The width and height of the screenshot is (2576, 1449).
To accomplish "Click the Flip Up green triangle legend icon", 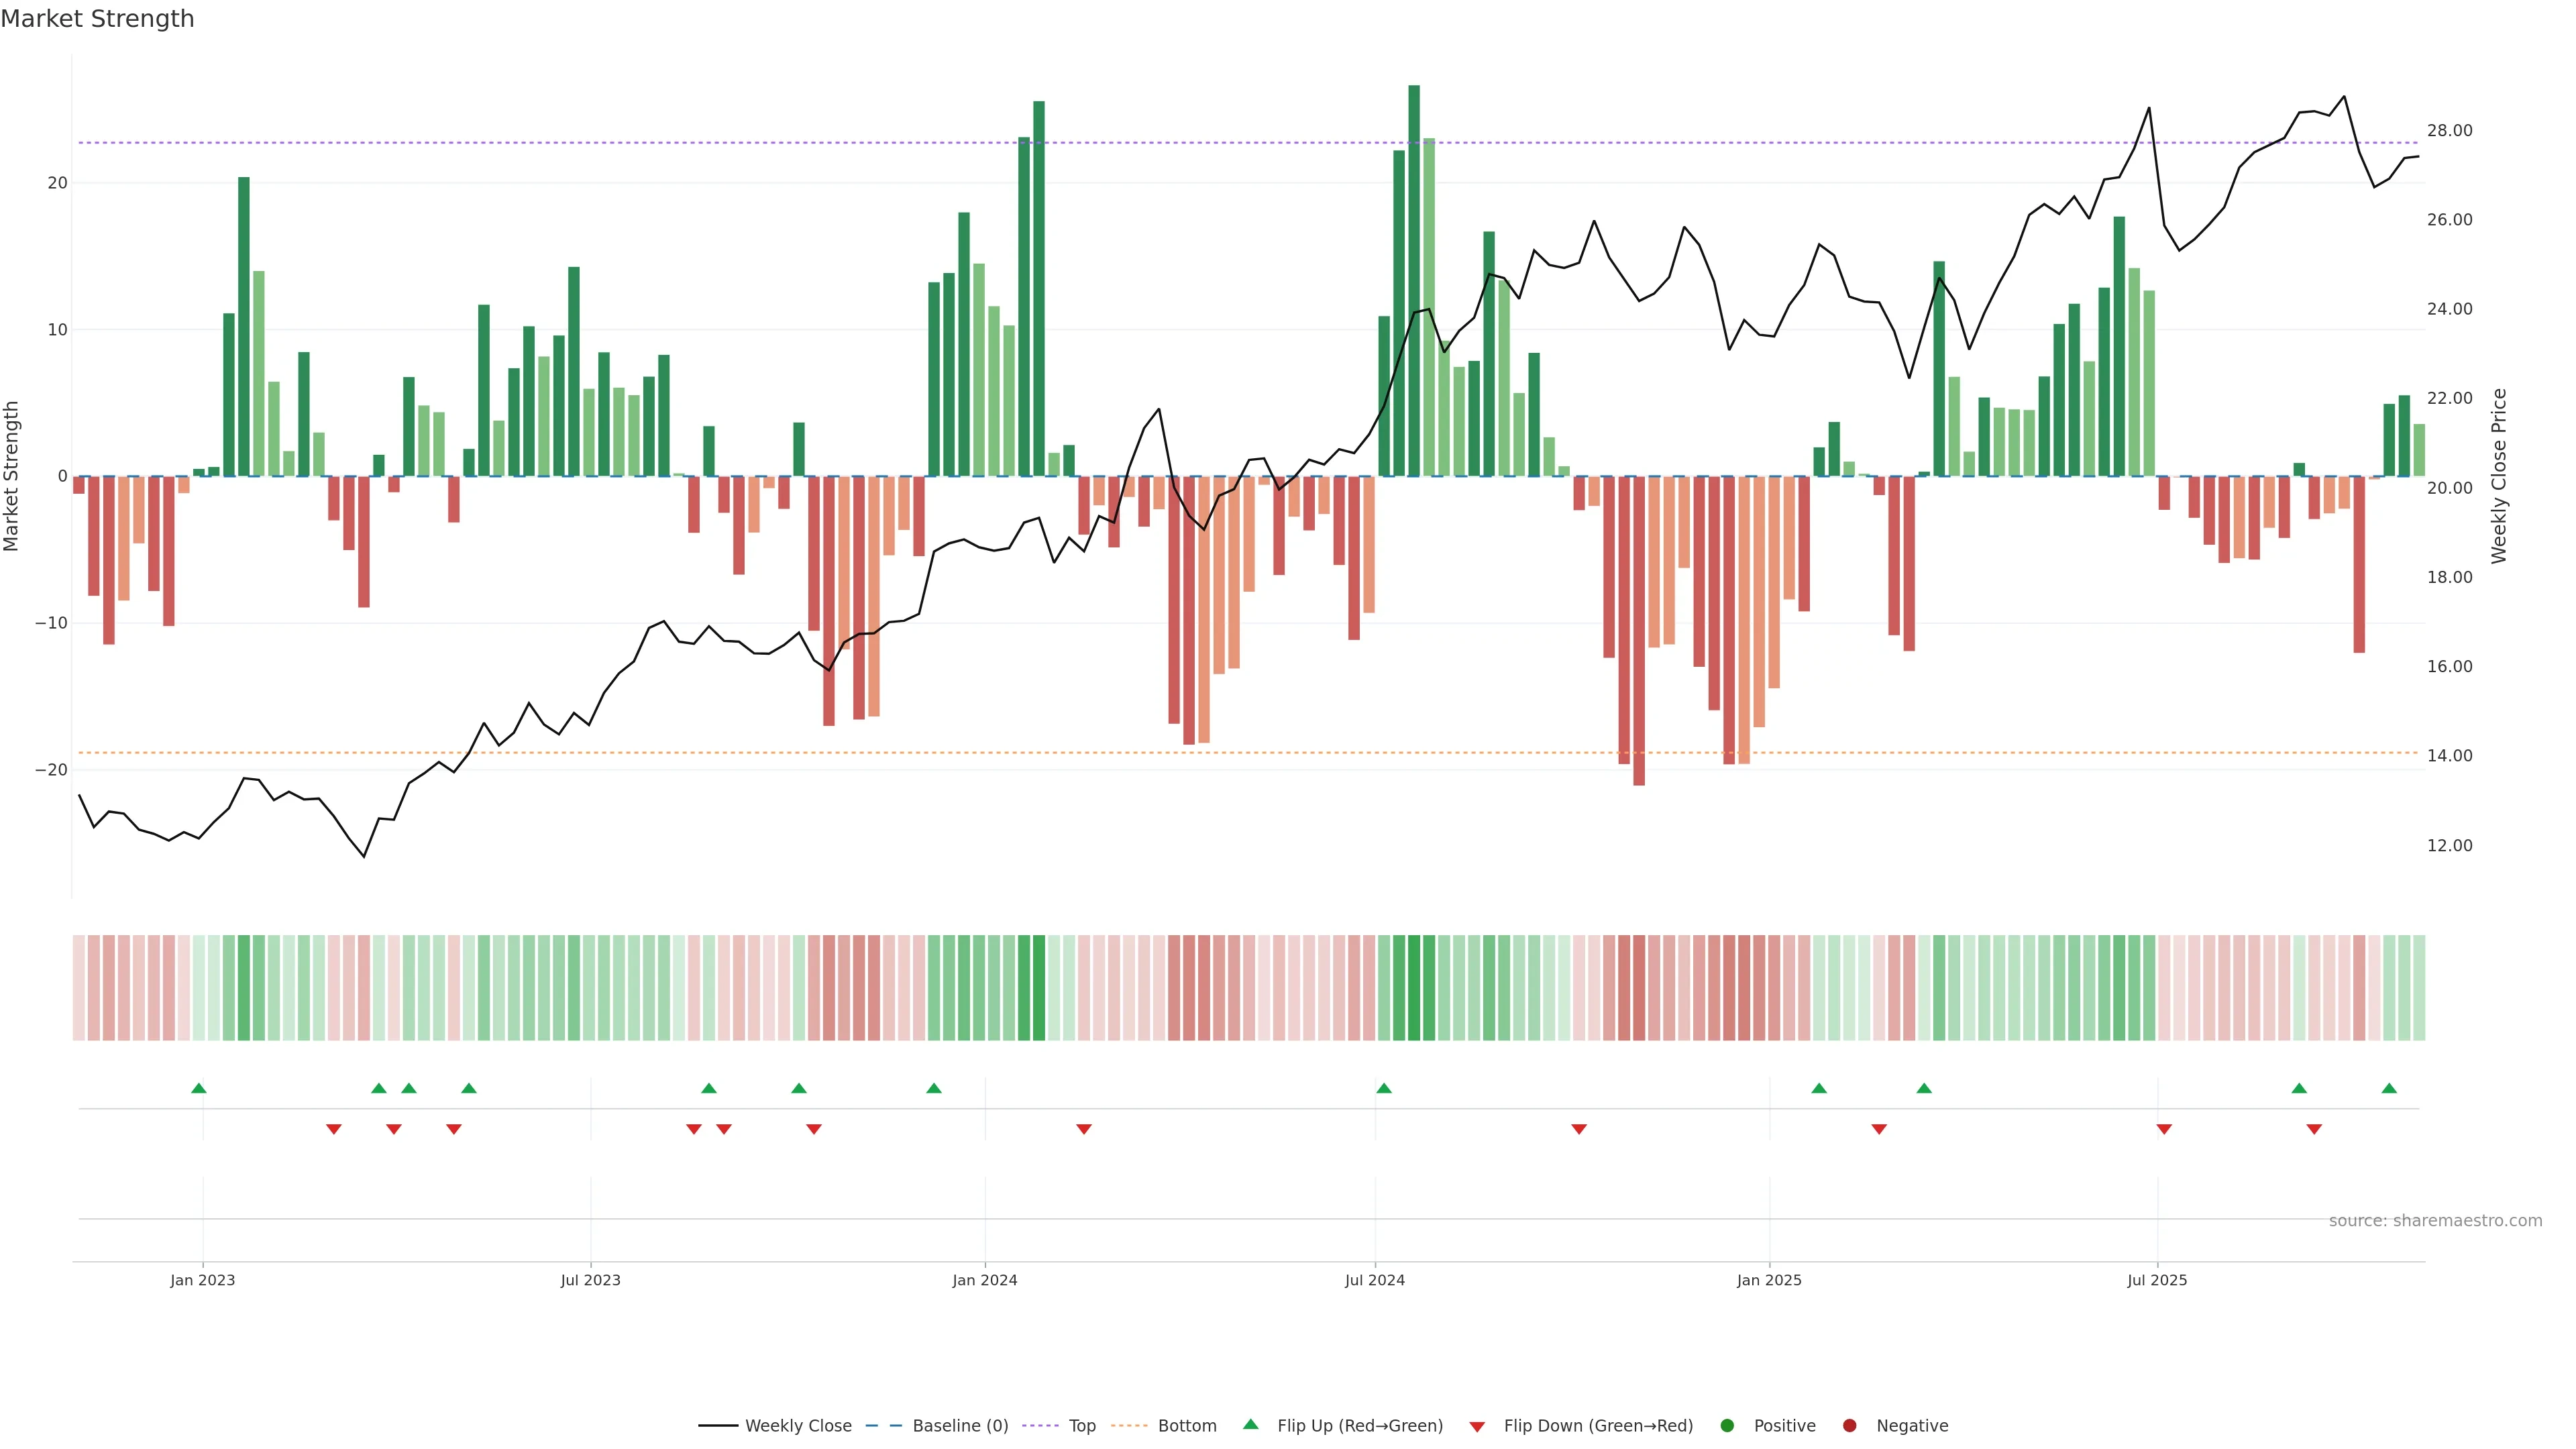I will [x=1250, y=1425].
